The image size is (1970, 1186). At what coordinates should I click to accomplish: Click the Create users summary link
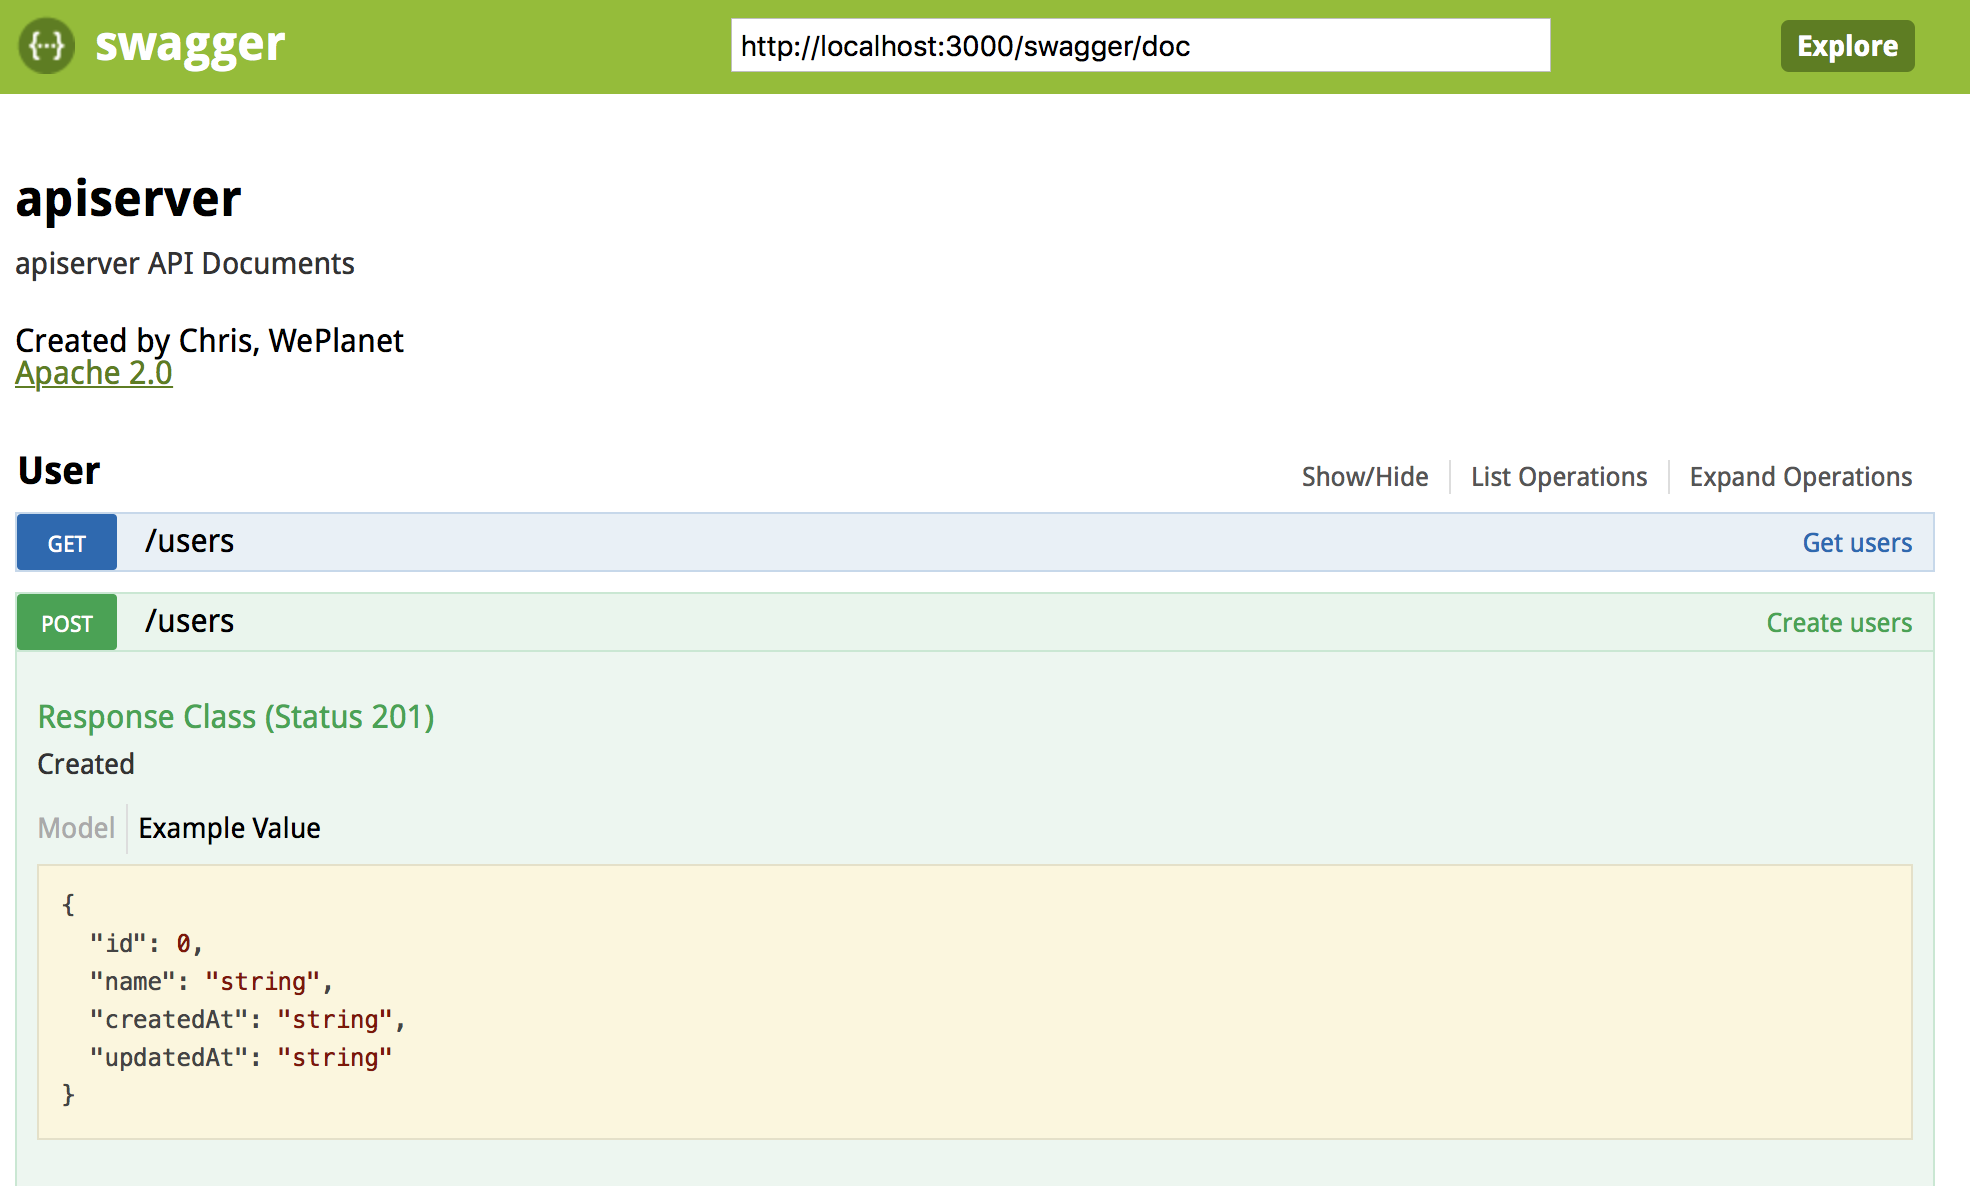[x=1838, y=623]
